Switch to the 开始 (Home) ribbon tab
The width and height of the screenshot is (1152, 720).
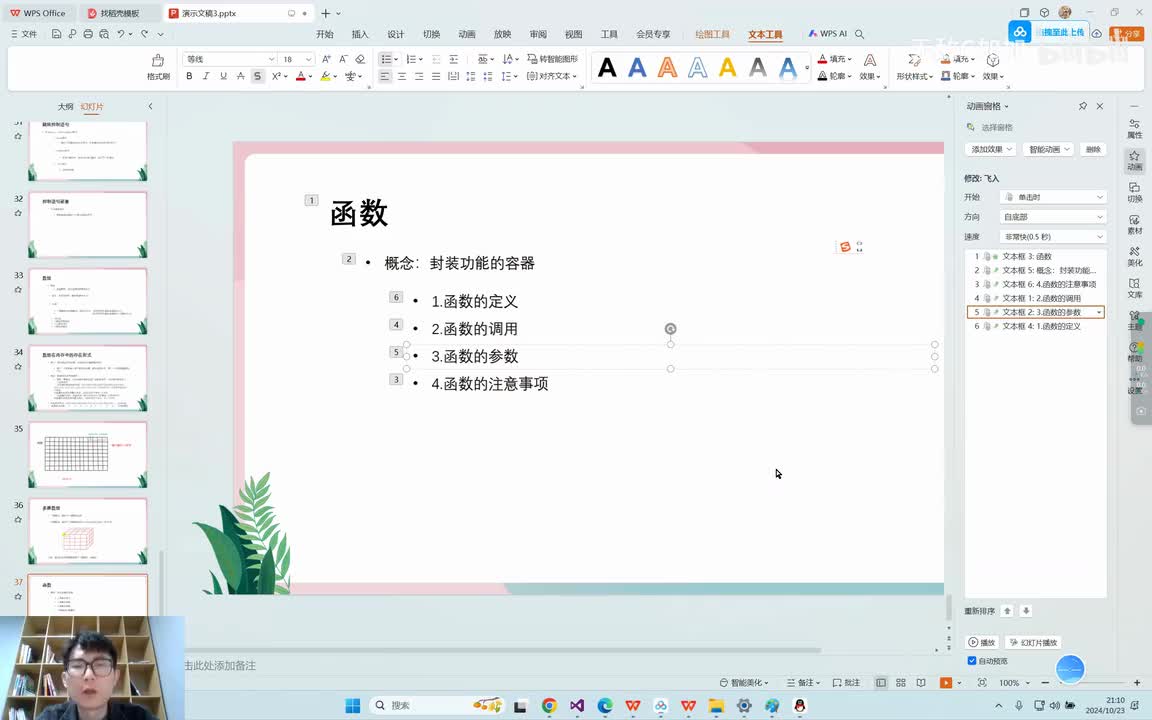coord(325,34)
